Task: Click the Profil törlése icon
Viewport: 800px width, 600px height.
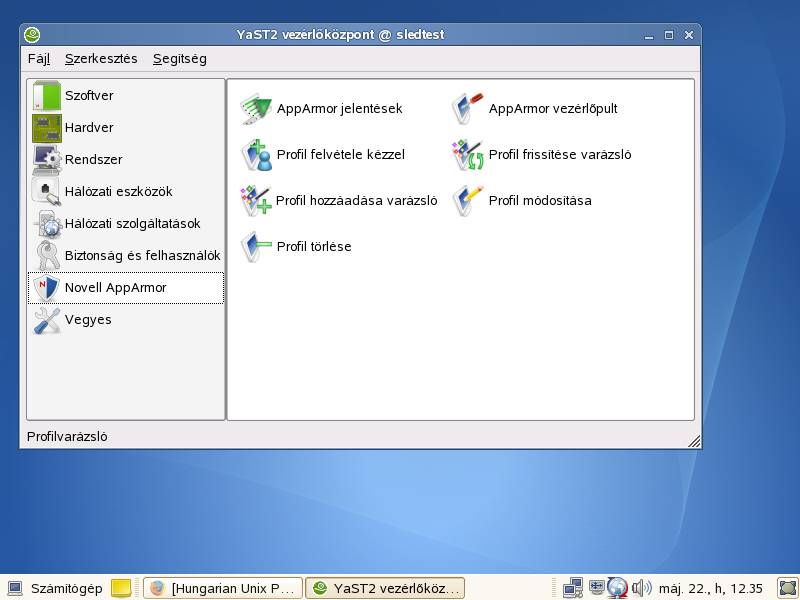Action: (x=256, y=246)
